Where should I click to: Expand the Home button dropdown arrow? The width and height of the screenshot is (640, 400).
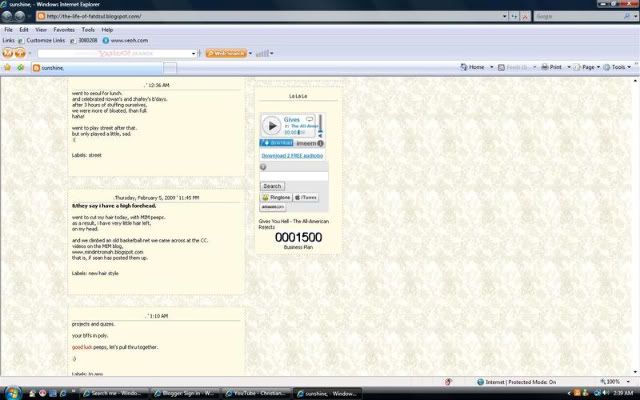coord(491,67)
